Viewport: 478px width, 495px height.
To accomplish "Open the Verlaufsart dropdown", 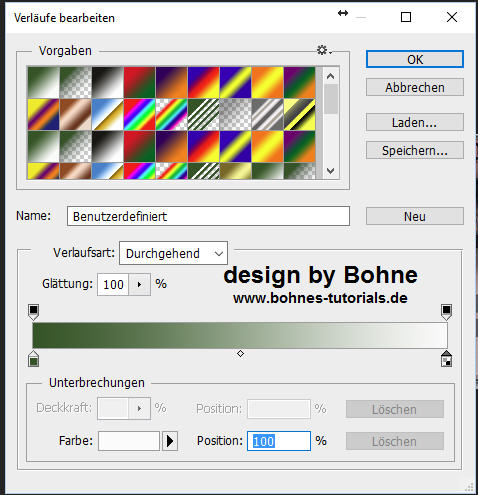I will [173, 253].
